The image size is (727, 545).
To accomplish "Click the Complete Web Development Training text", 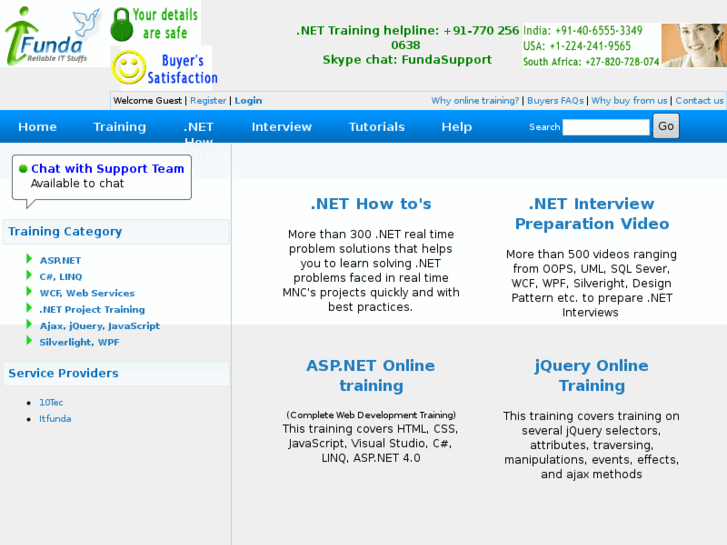I will [371, 415].
